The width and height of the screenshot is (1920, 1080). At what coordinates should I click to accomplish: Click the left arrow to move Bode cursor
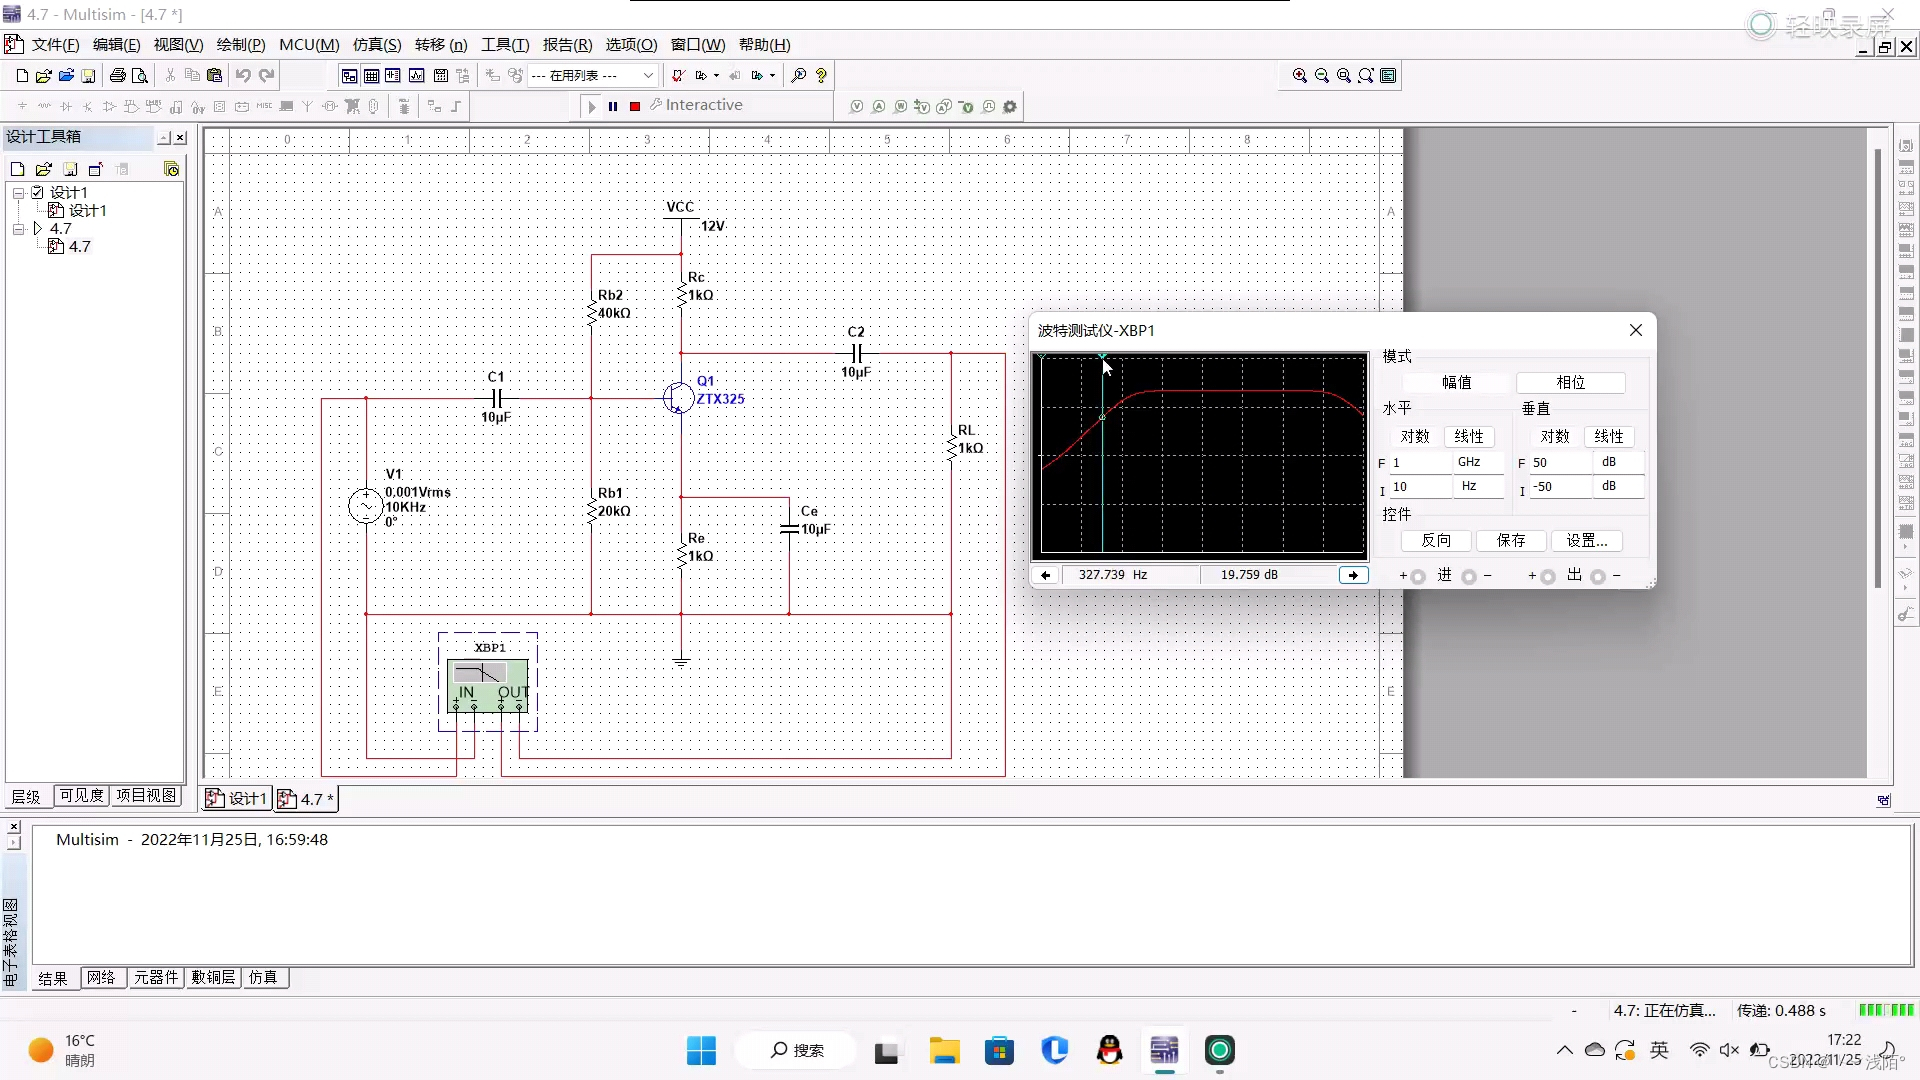pyautogui.click(x=1046, y=575)
